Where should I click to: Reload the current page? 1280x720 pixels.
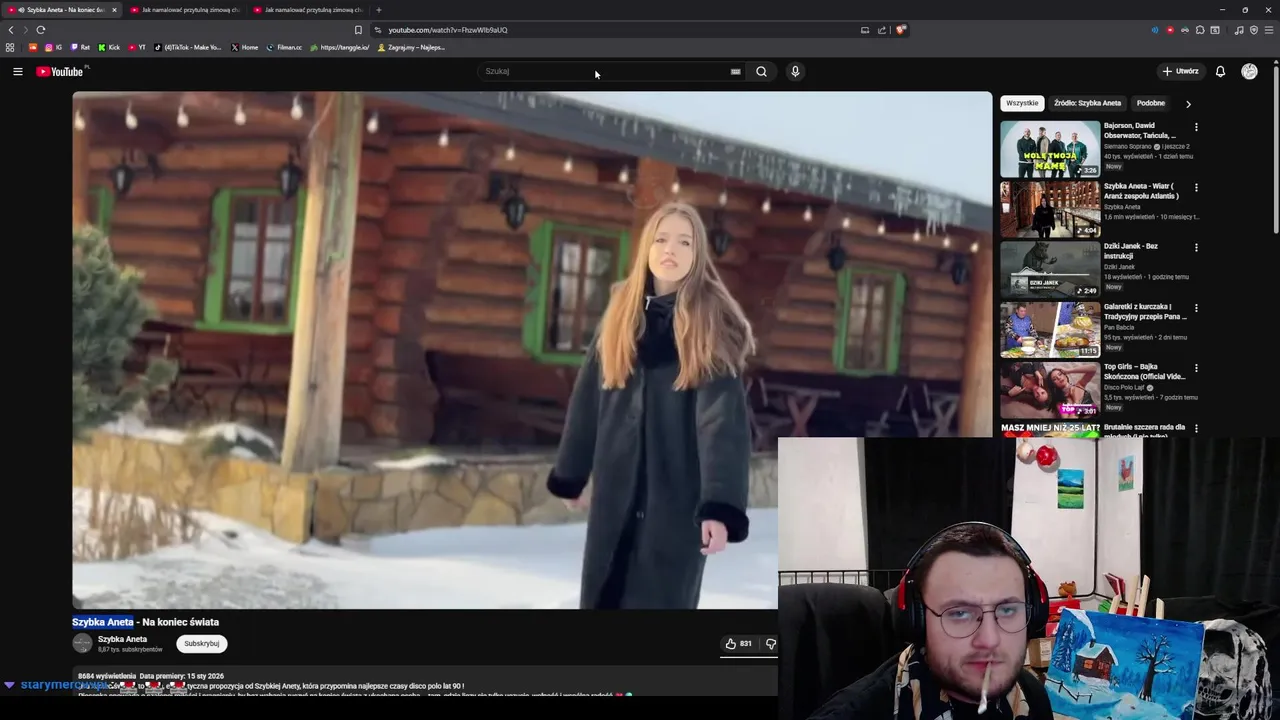pos(40,30)
